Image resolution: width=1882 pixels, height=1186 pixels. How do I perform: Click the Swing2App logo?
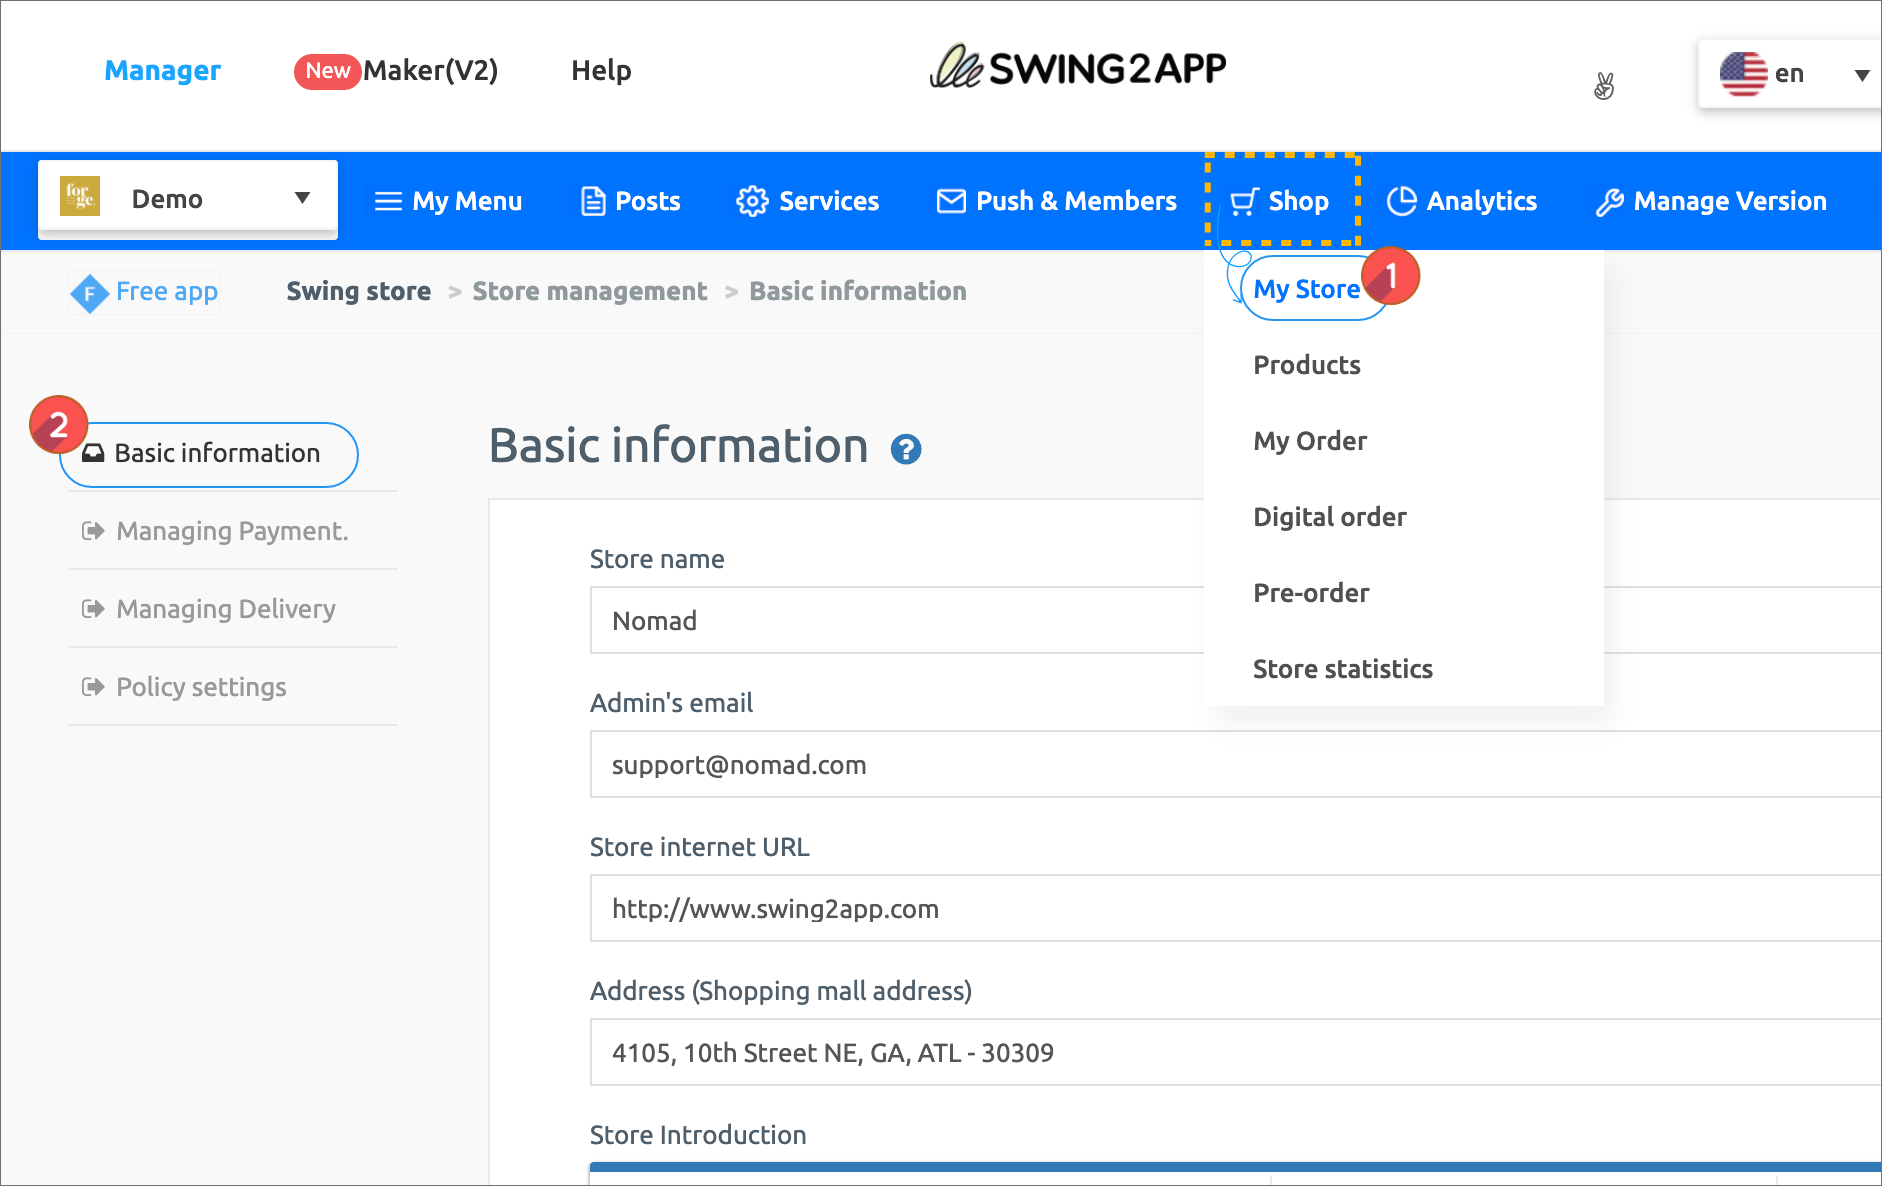pos(1077,69)
